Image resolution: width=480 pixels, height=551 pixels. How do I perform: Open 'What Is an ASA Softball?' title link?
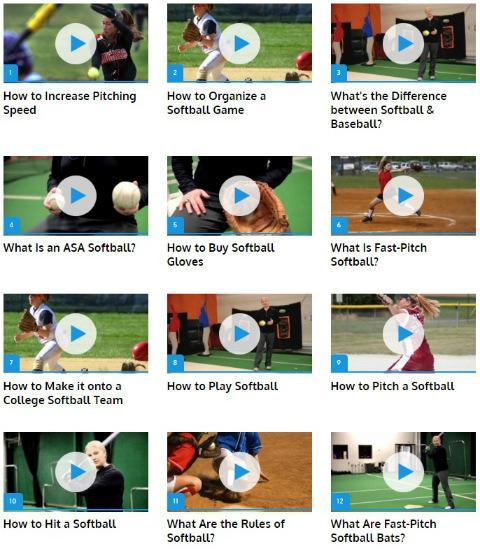tap(69, 248)
